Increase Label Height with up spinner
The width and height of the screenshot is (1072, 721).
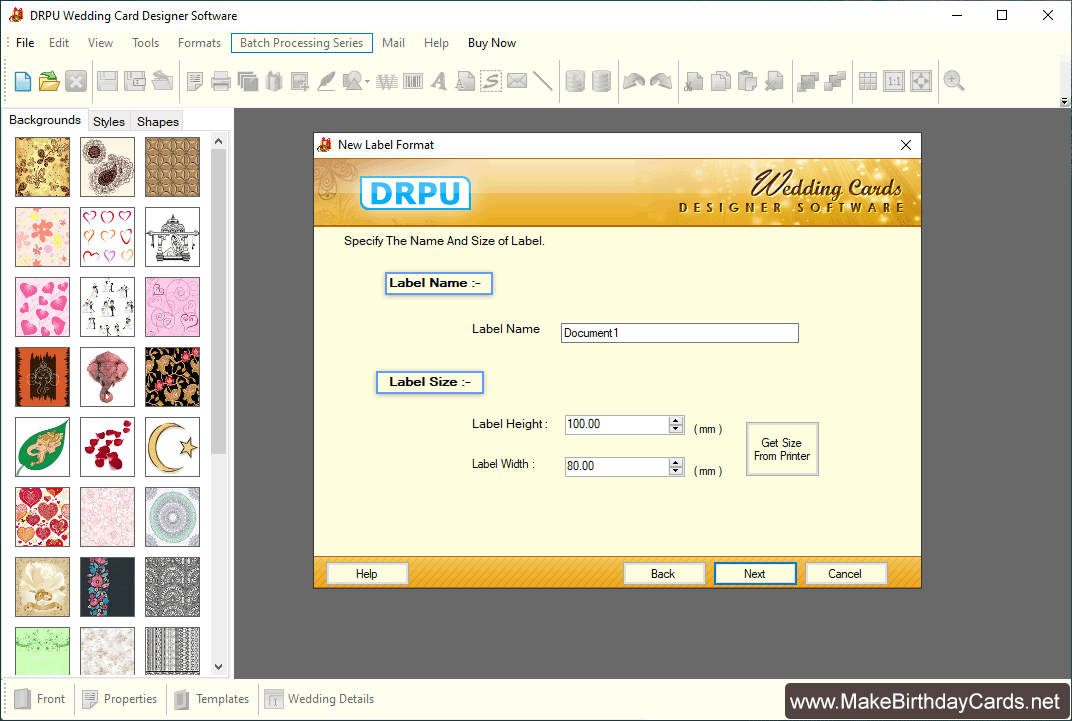point(676,420)
